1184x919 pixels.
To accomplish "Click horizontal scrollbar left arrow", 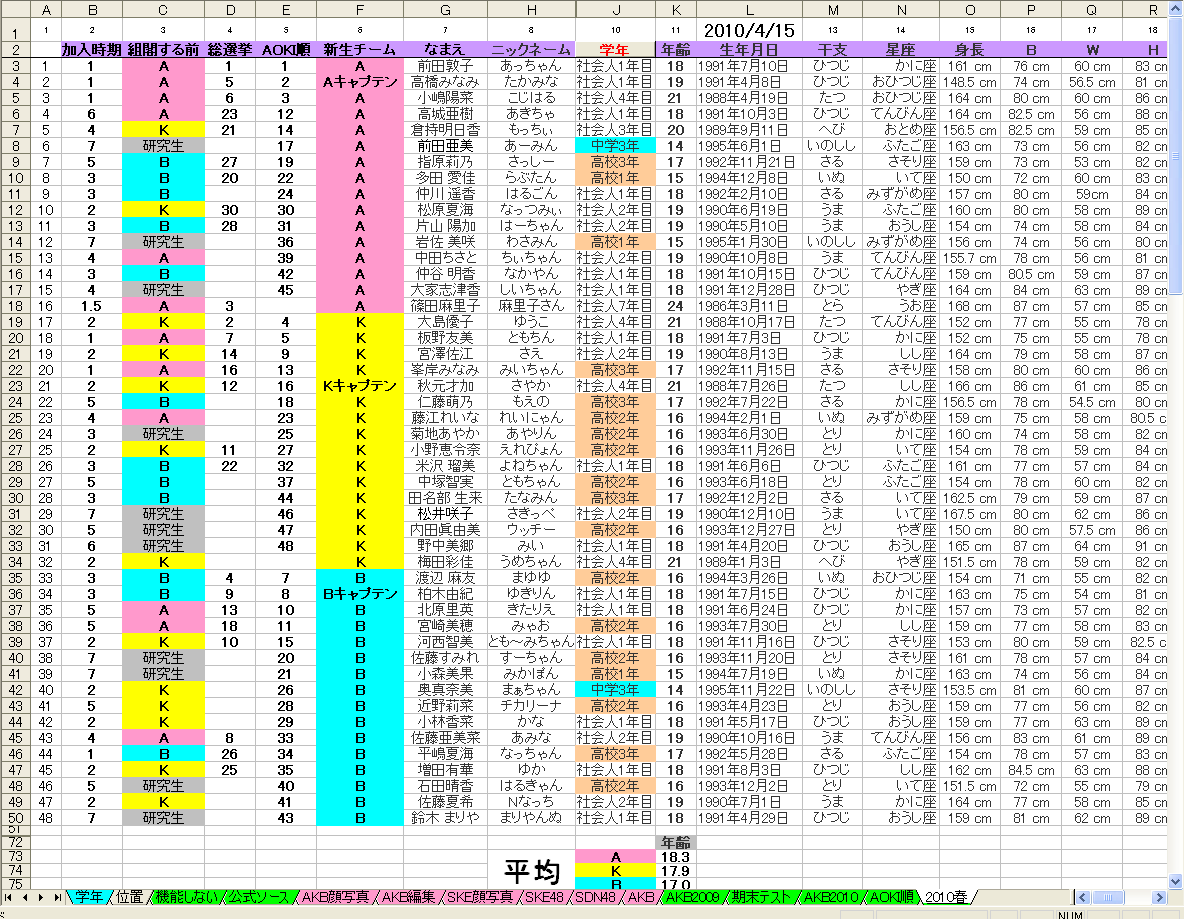I will click(1084, 897).
